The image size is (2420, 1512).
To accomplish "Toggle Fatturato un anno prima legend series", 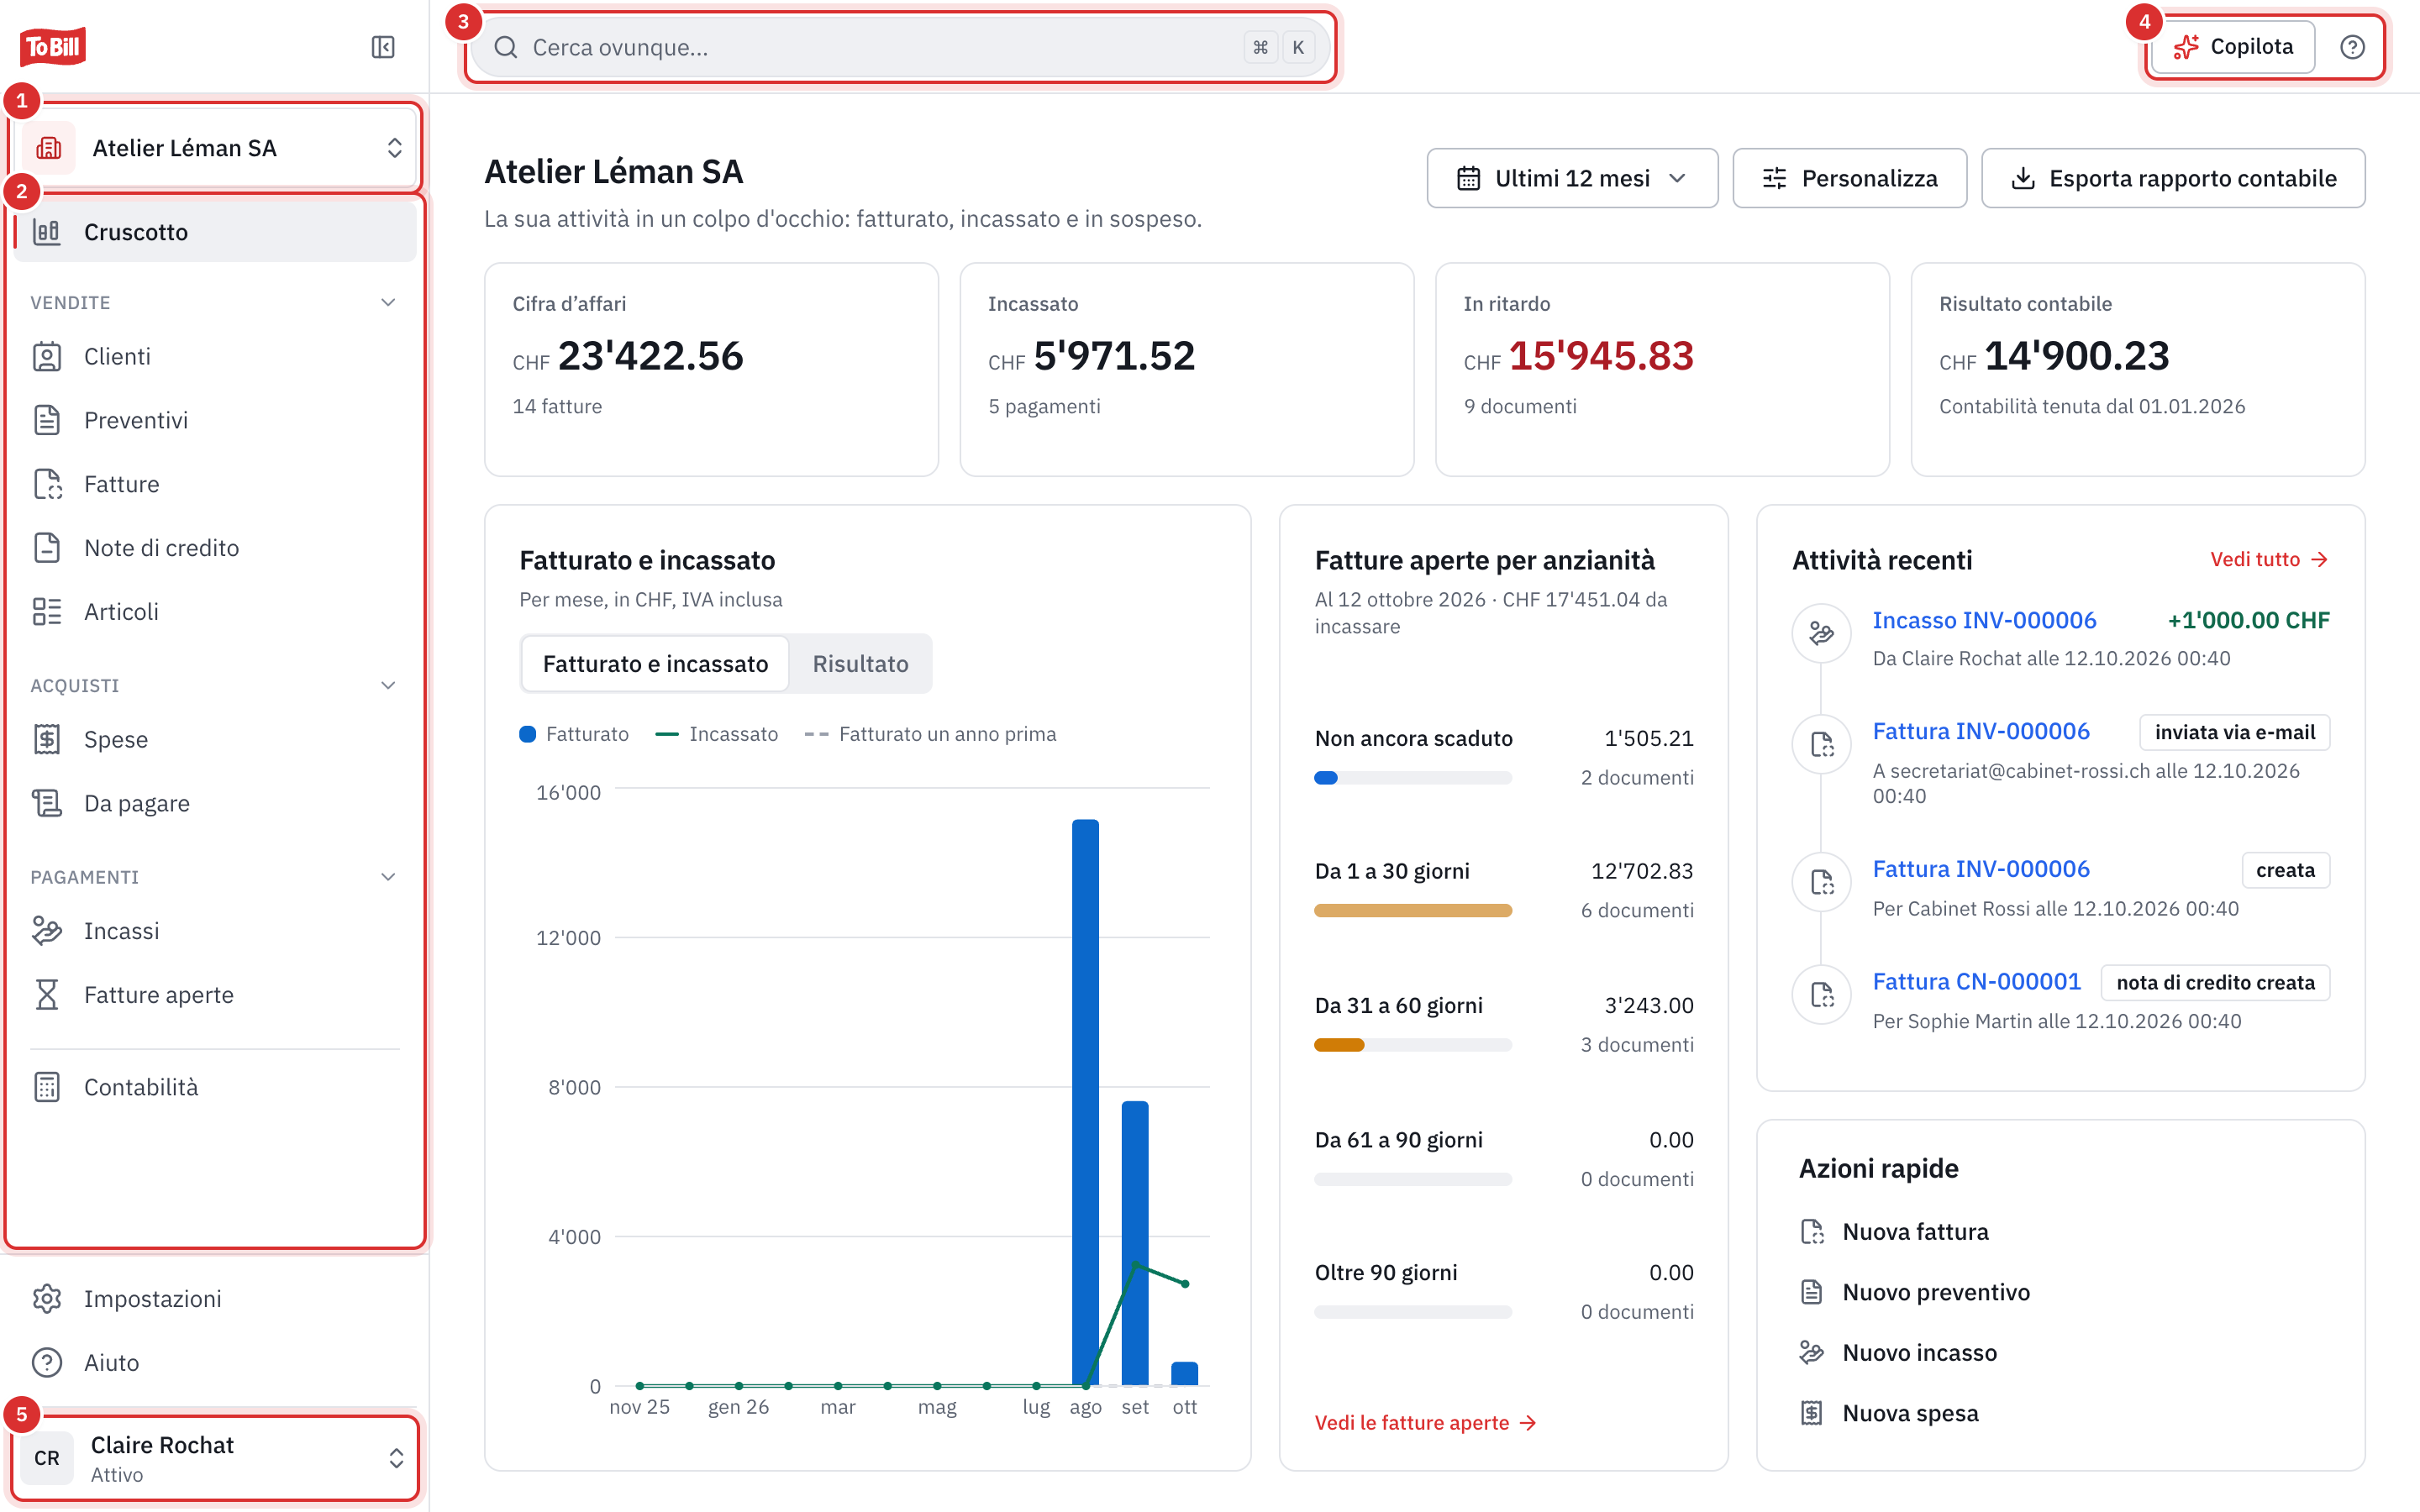I will [x=930, y=734].
